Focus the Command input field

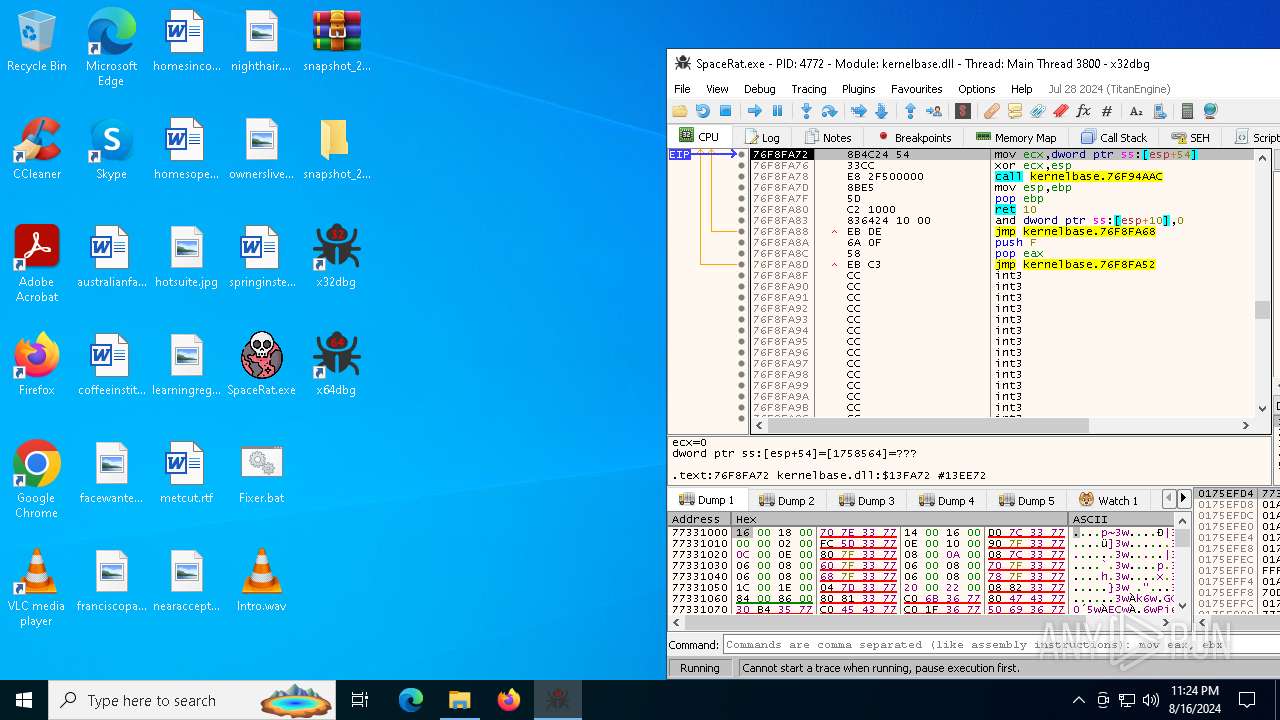coord(1000,645)
